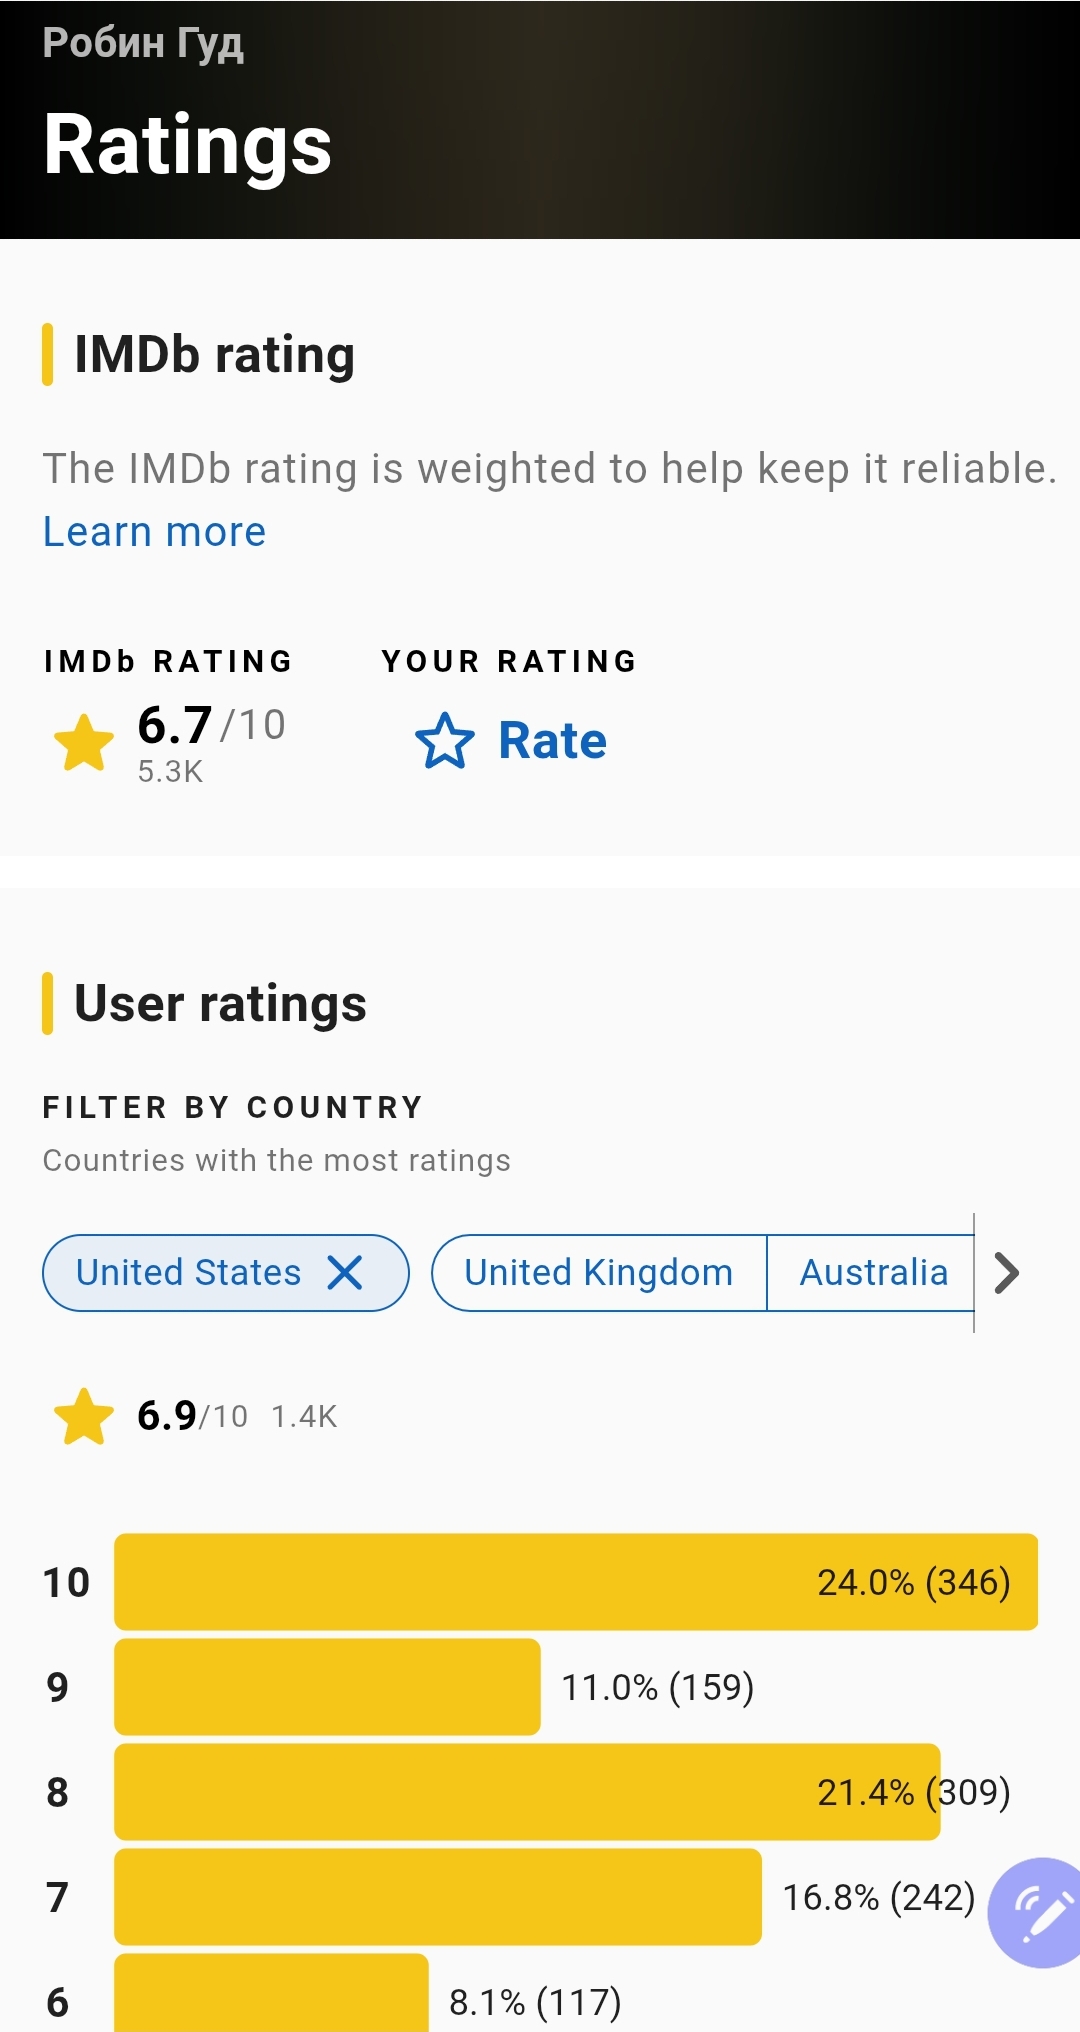Click the 10-star rating bar
This screenshot has height=2032, width=1080.
click(x=575, y=1582)
